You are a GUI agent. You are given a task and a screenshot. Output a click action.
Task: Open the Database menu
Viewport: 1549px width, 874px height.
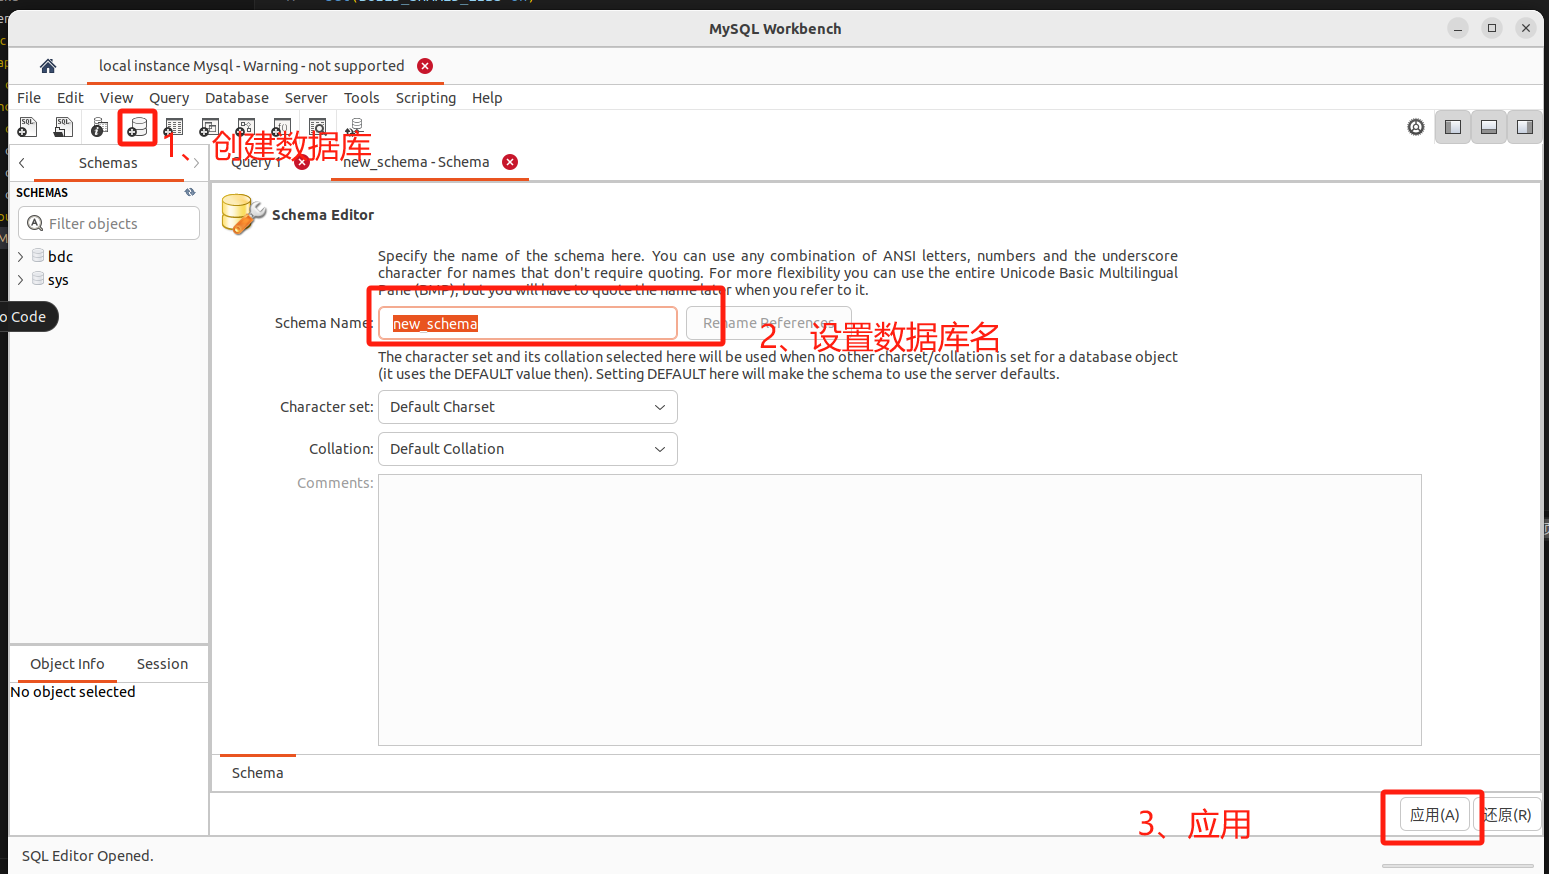point(237,98)
